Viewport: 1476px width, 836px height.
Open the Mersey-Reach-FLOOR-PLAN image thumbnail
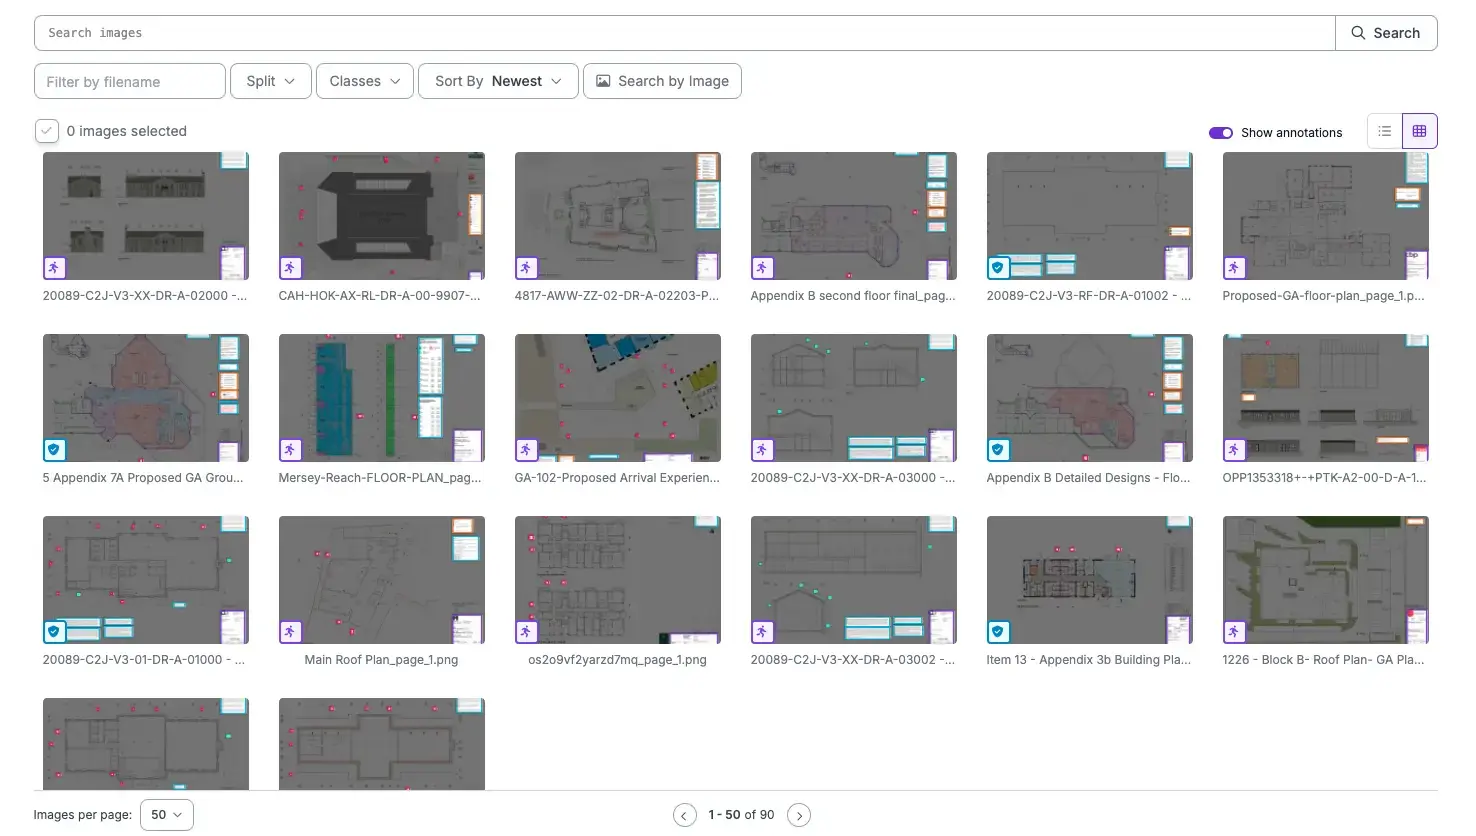[x=382, y=398]
